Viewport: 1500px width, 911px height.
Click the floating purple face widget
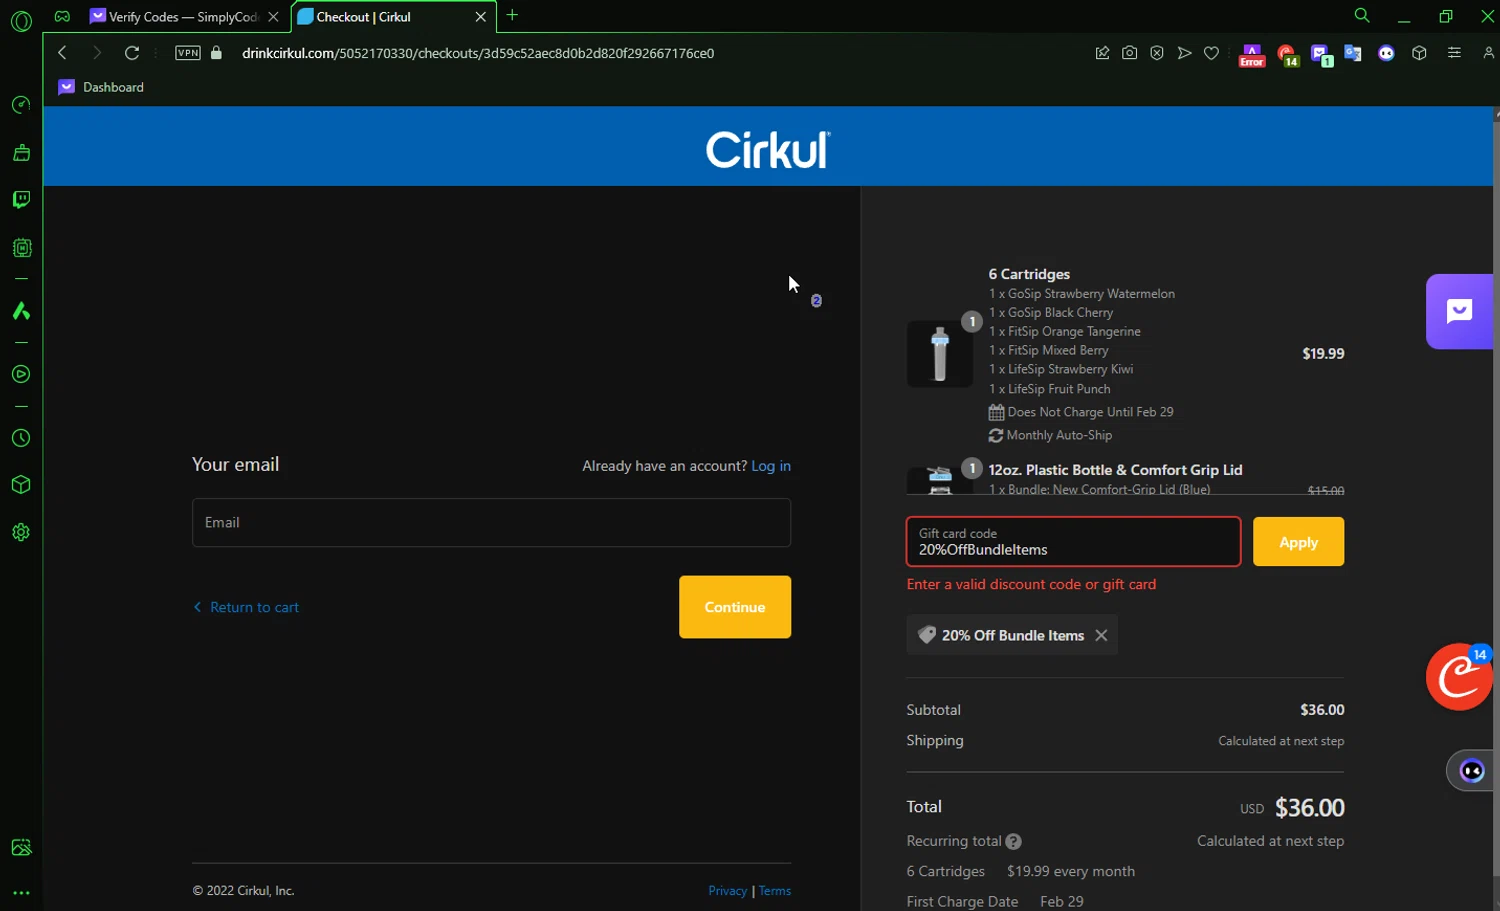(1471, 771)
